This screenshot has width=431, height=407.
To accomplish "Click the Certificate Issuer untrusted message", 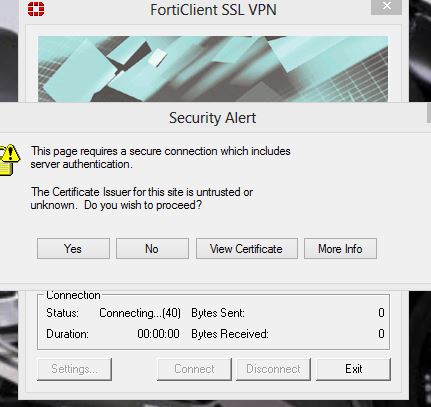I will (142, 198).
